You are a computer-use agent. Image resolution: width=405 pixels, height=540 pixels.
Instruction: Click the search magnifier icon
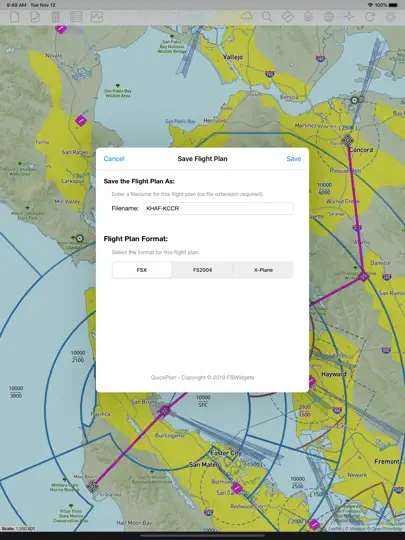[x=267, y=17]
